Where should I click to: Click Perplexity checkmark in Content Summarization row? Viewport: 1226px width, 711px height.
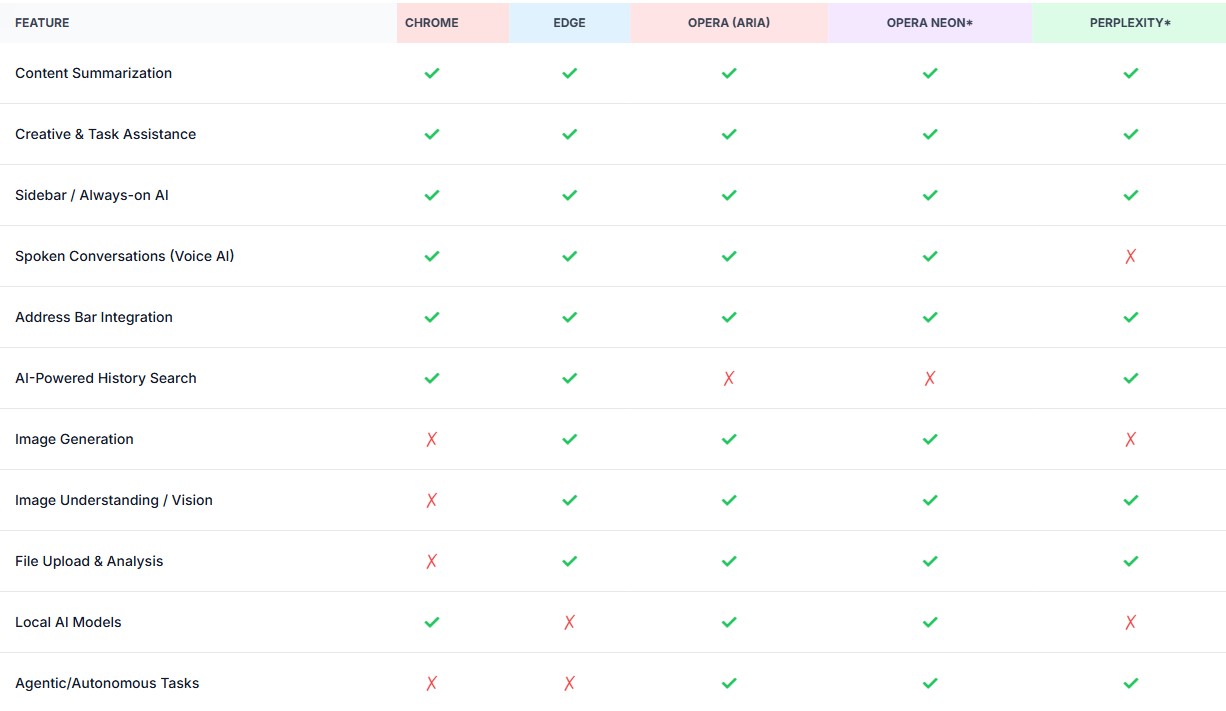coord(1130,73)
